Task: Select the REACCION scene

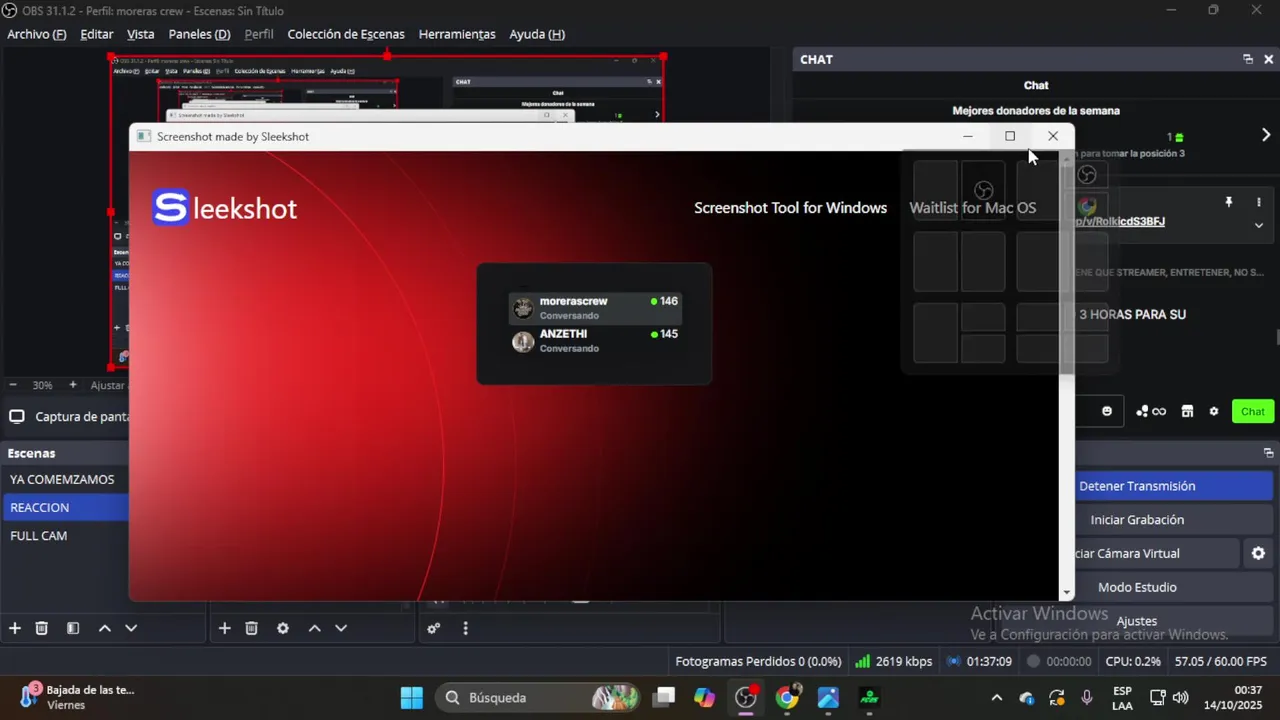Action: coord(66,507)
